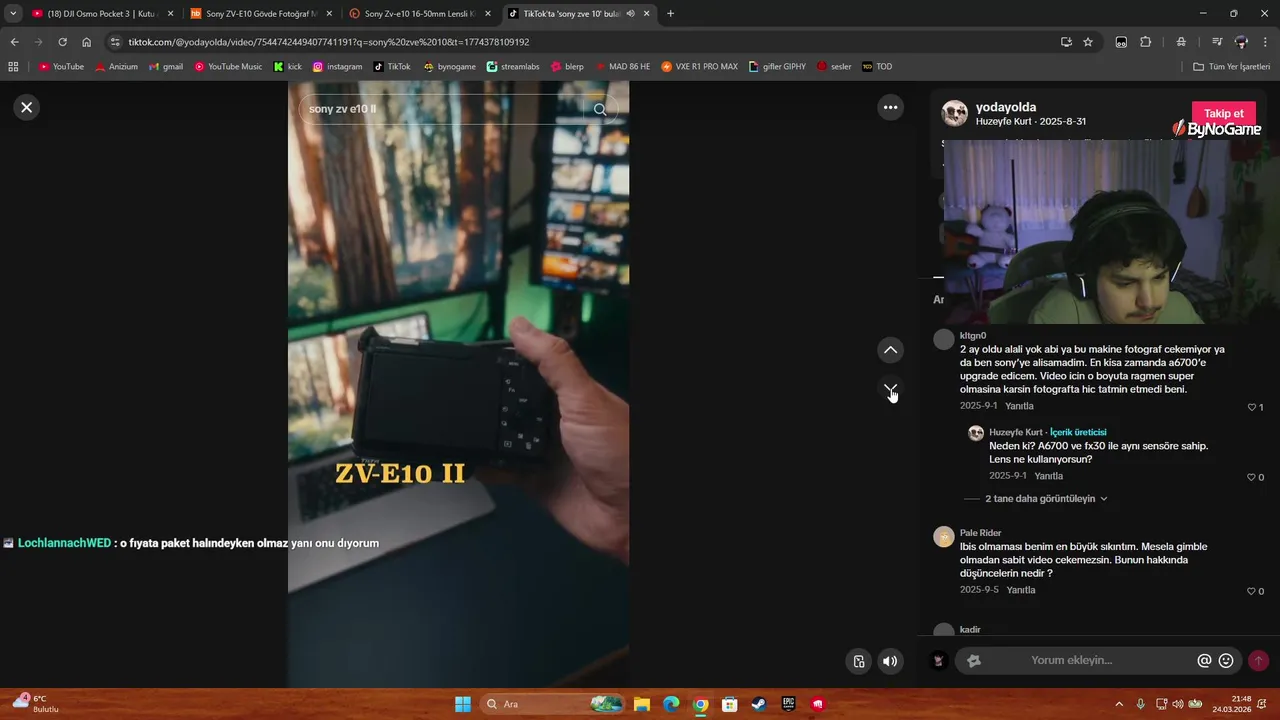1280x720 pixels.
Task: Click the tiktok.com address bar
Action: pos(580,42)
